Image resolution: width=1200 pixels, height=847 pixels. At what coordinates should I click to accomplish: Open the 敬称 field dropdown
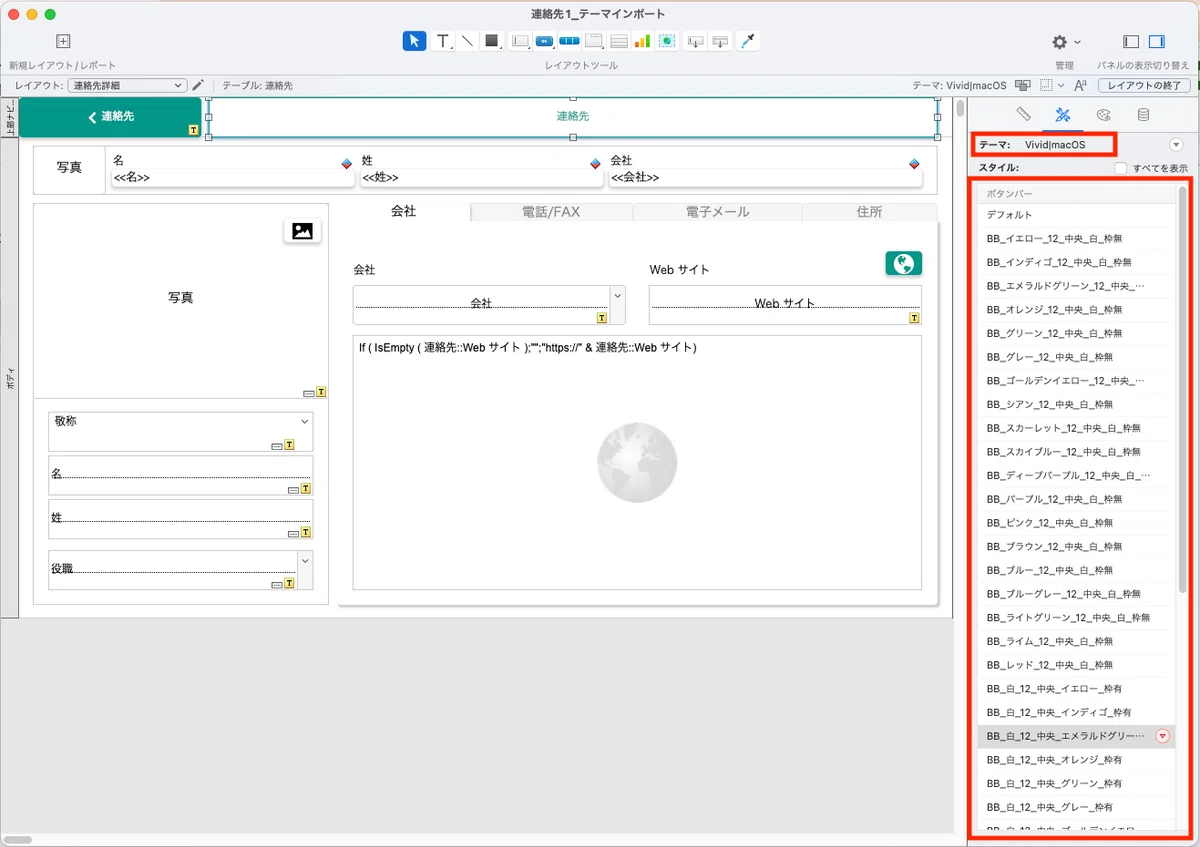pyautogui.click(x=305, y=422)
